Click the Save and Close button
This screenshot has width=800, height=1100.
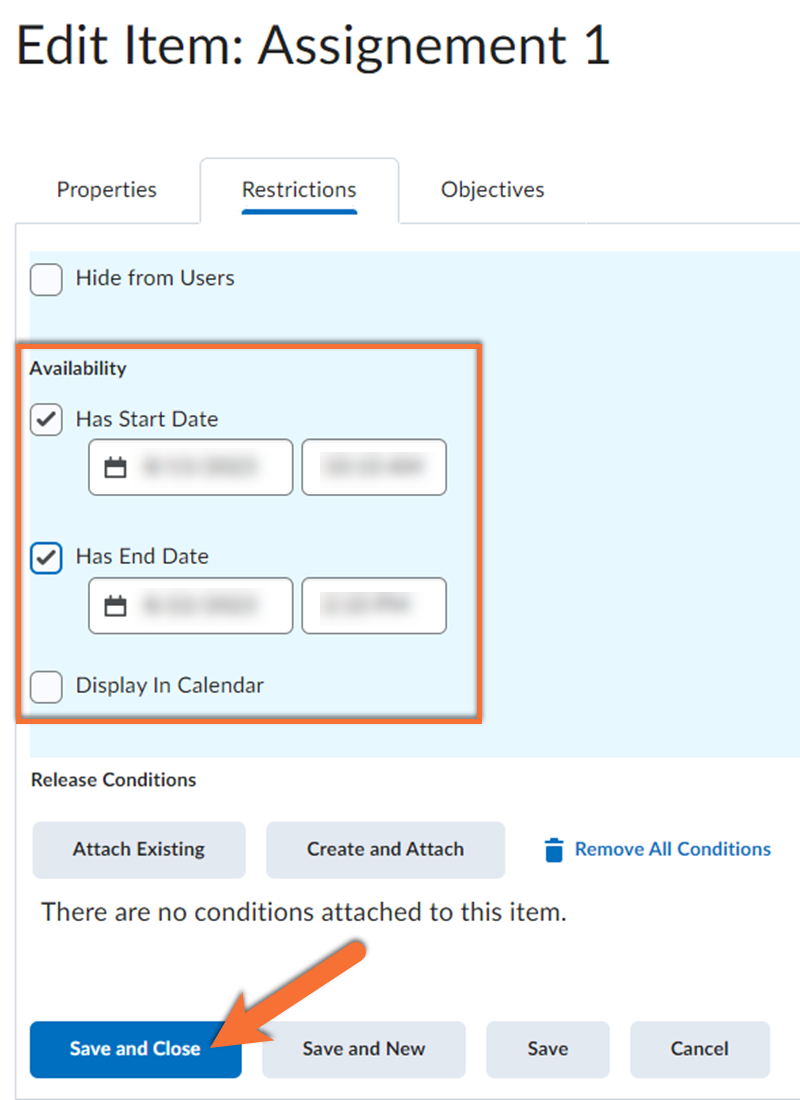coord(135,1049)
